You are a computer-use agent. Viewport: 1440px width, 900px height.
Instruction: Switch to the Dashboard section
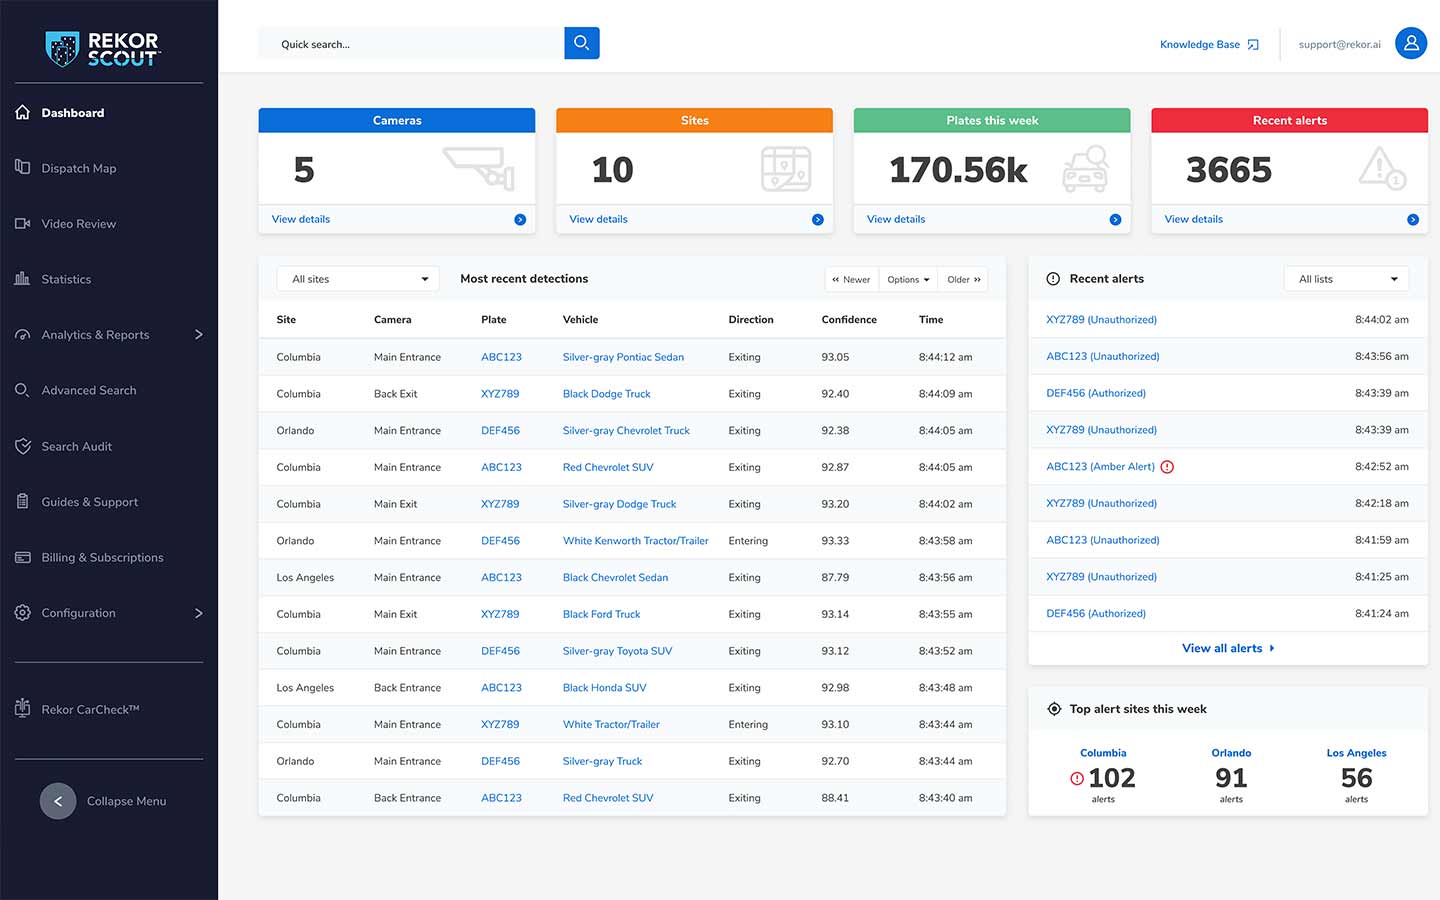pyautogui.click(x=72, y=112)
